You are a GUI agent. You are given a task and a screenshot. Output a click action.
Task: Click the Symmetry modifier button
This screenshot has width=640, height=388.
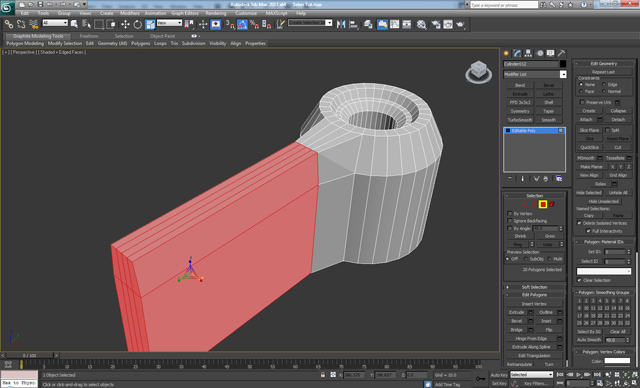(520, 111)
